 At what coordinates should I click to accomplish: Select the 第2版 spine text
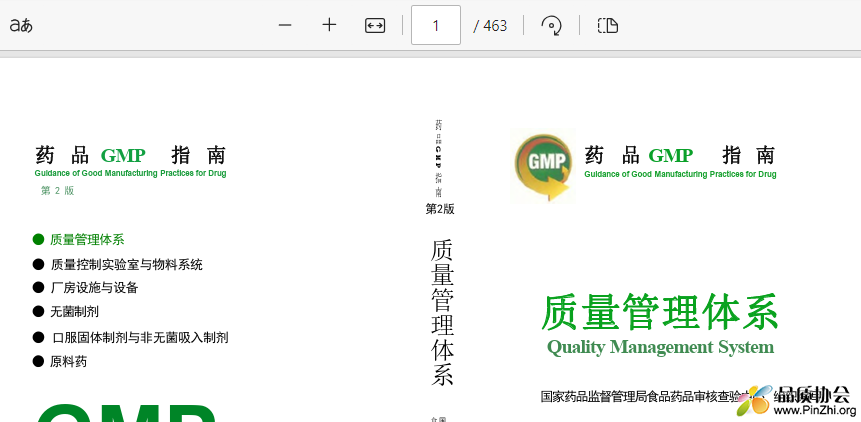click(x=440, y=209)
